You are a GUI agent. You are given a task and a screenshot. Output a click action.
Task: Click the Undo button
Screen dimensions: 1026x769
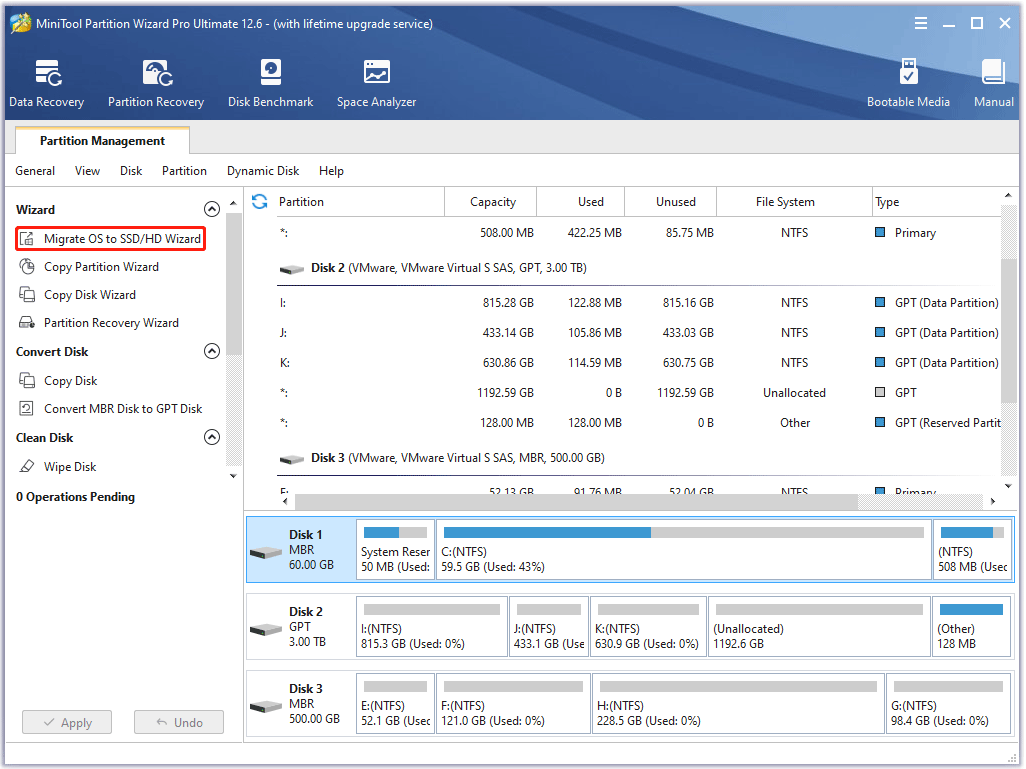179,723
